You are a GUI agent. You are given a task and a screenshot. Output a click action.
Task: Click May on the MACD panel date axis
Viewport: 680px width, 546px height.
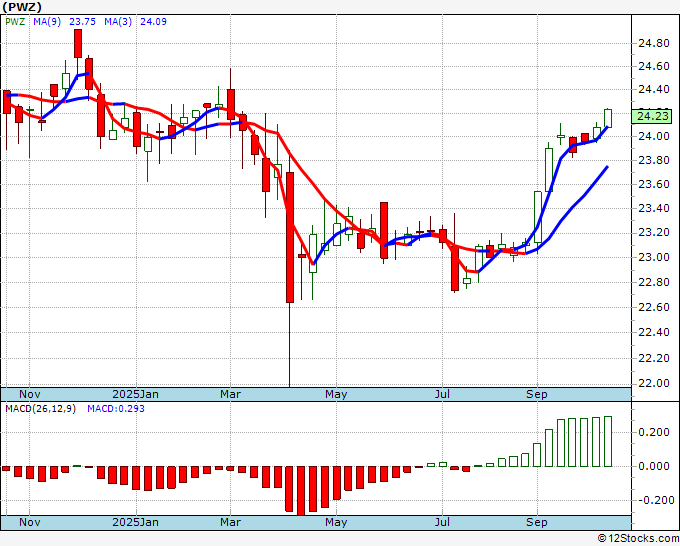[336, 522]
